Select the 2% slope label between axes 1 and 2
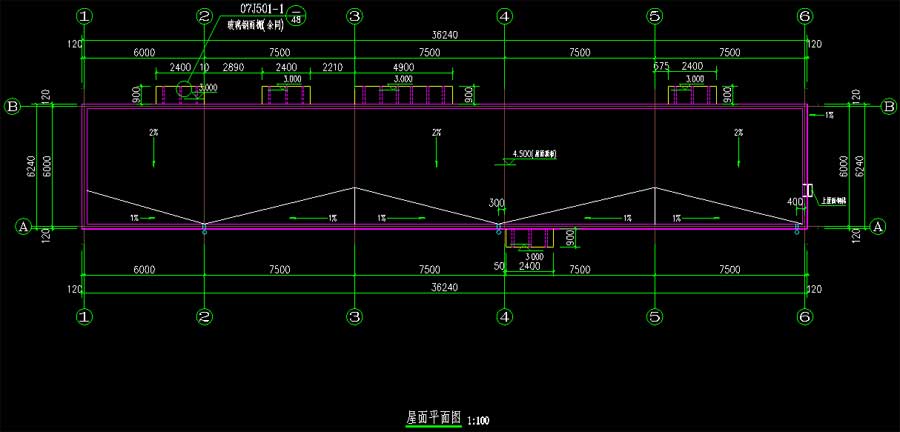Image resolution: width=900 pixels, height=432 pixels. [x=154, y=132]
